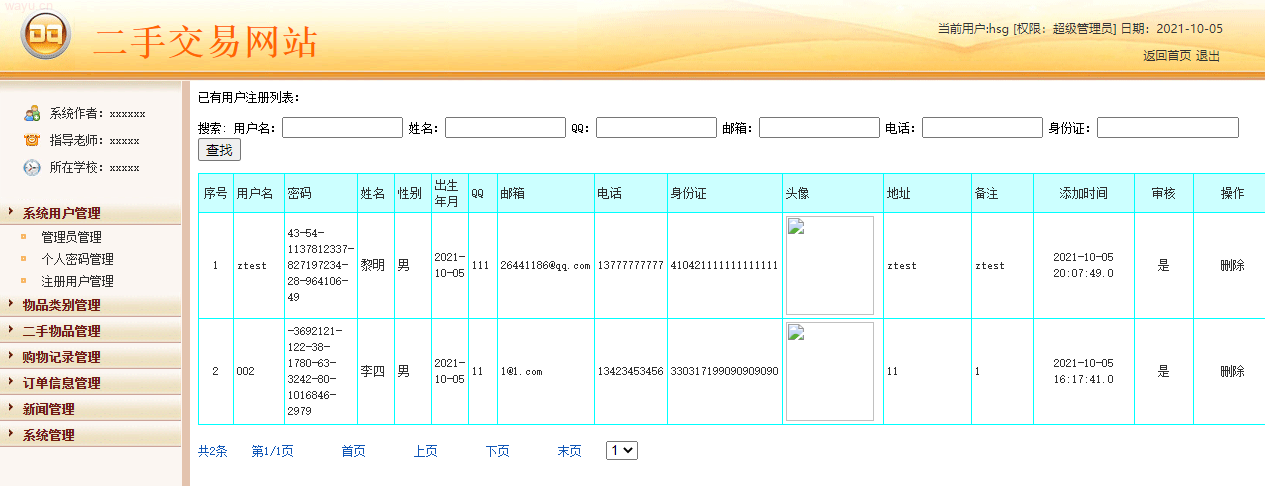Expand the 物品类别管理 menu section
Image resolution: width=1265 pixels, height=486 pixels.
[x=62, y=305]
